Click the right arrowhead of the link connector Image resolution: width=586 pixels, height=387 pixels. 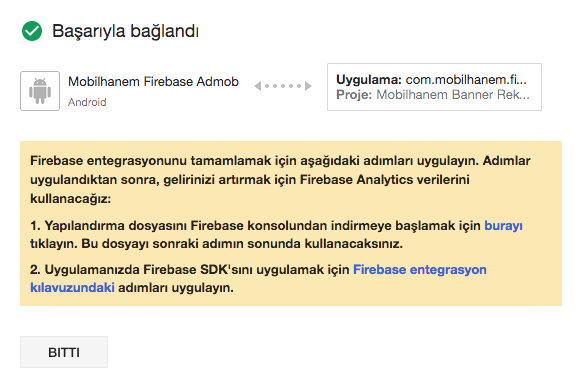tap(308, 86)
